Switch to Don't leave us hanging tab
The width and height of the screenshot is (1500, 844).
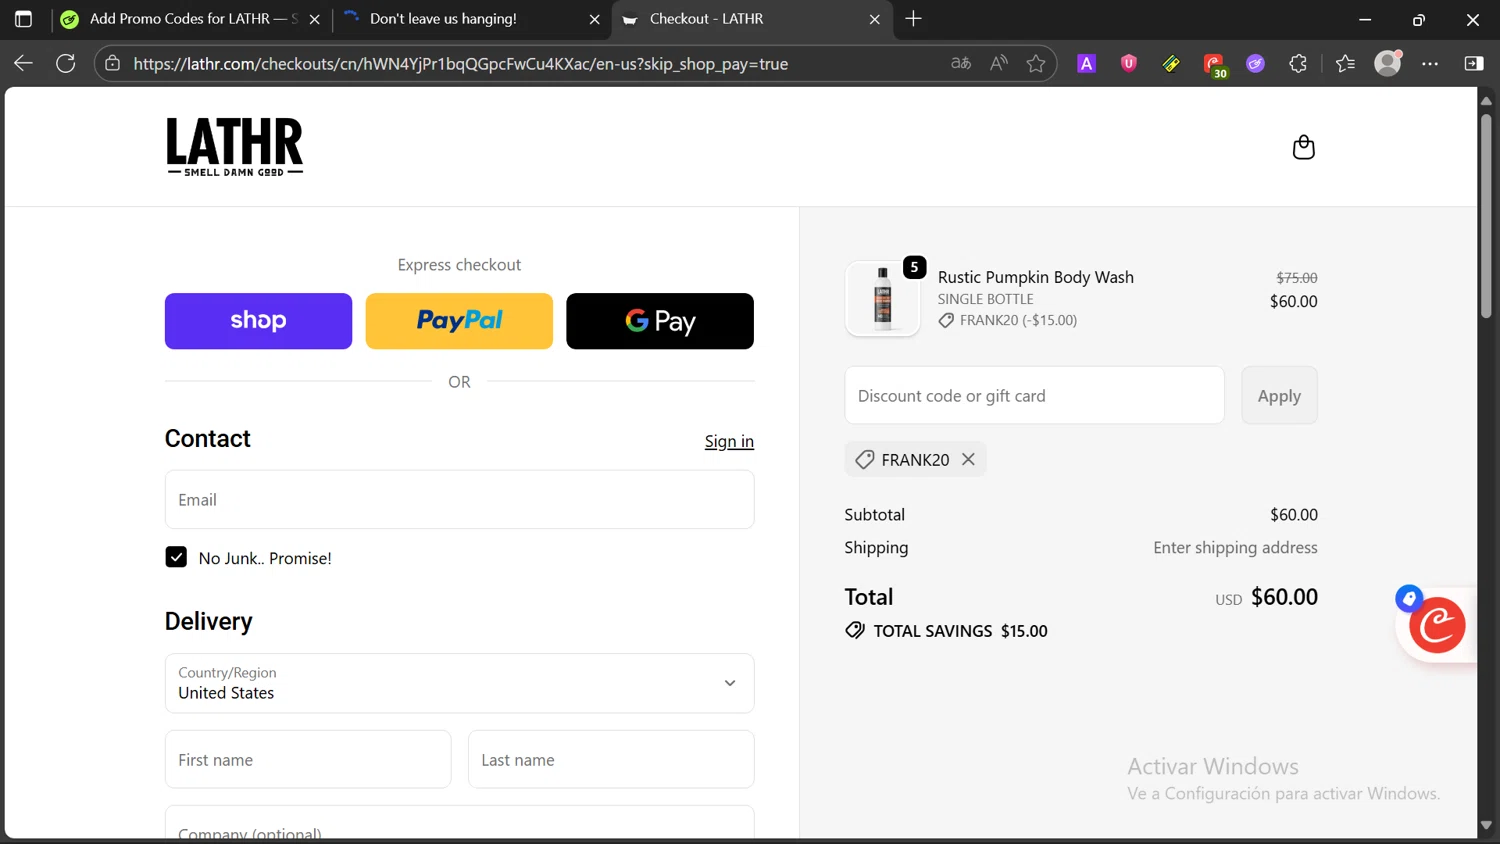pyautogui.click(x=471, y=19)
